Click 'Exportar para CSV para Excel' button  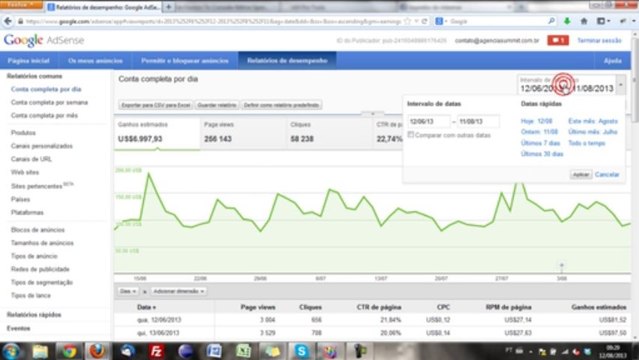click(x=156, y=105)
